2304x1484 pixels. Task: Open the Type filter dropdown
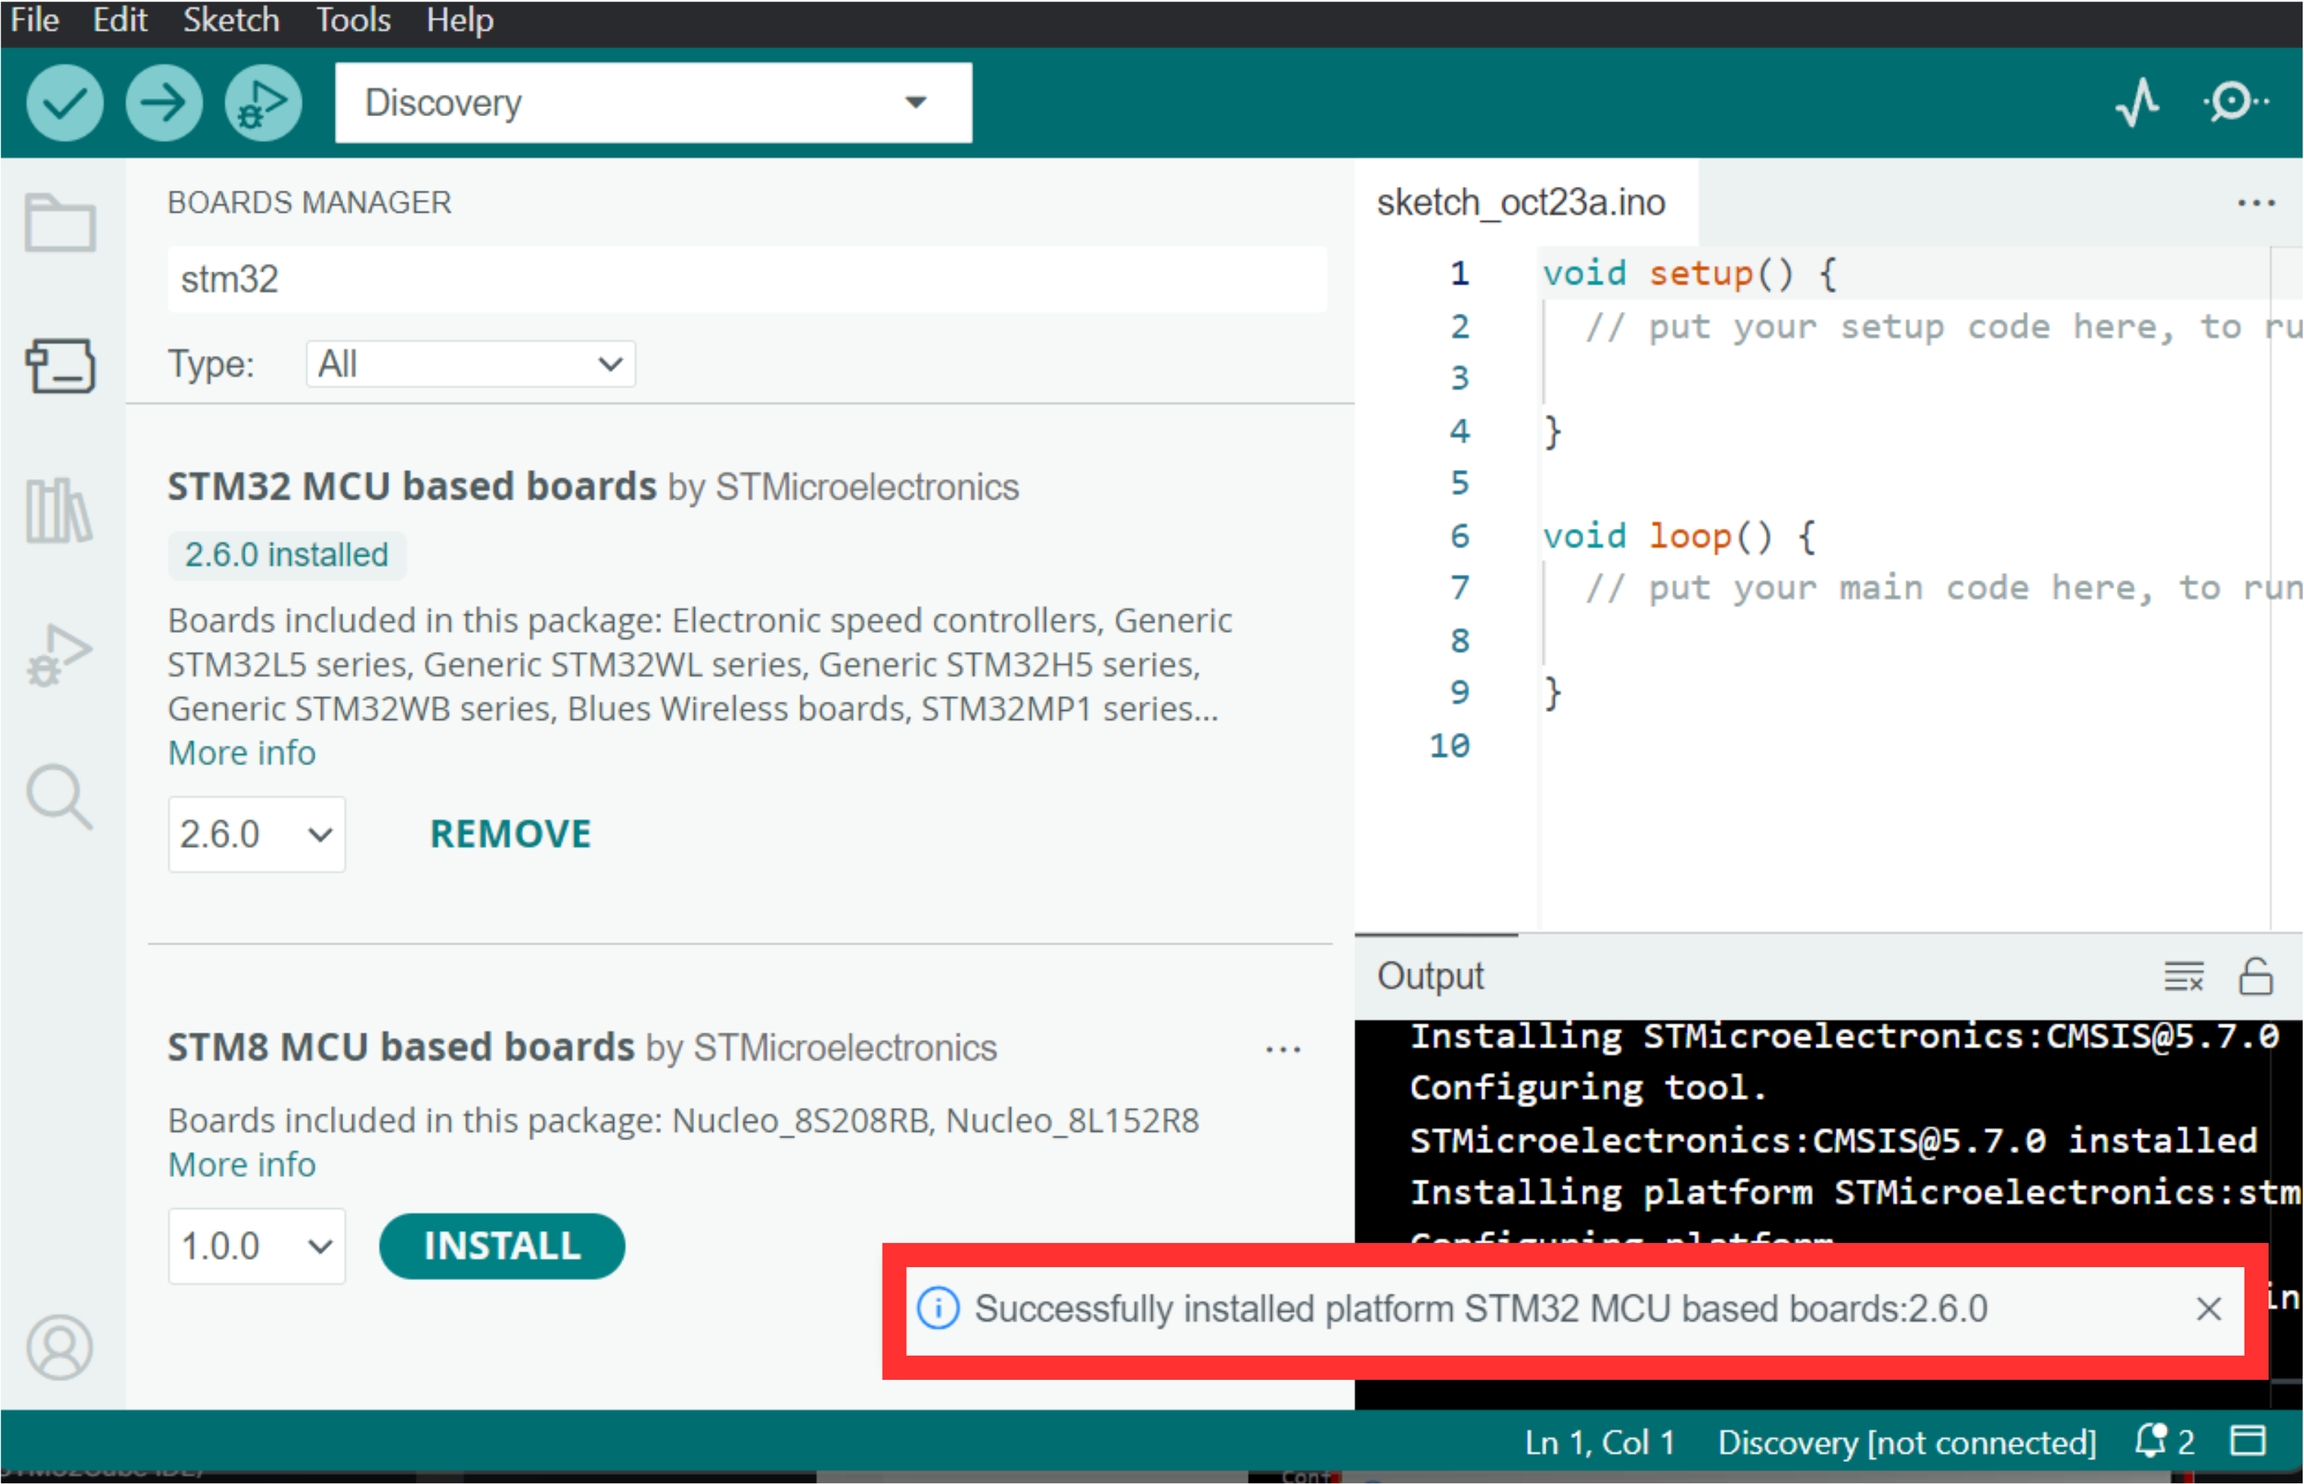tap(470, 364)
